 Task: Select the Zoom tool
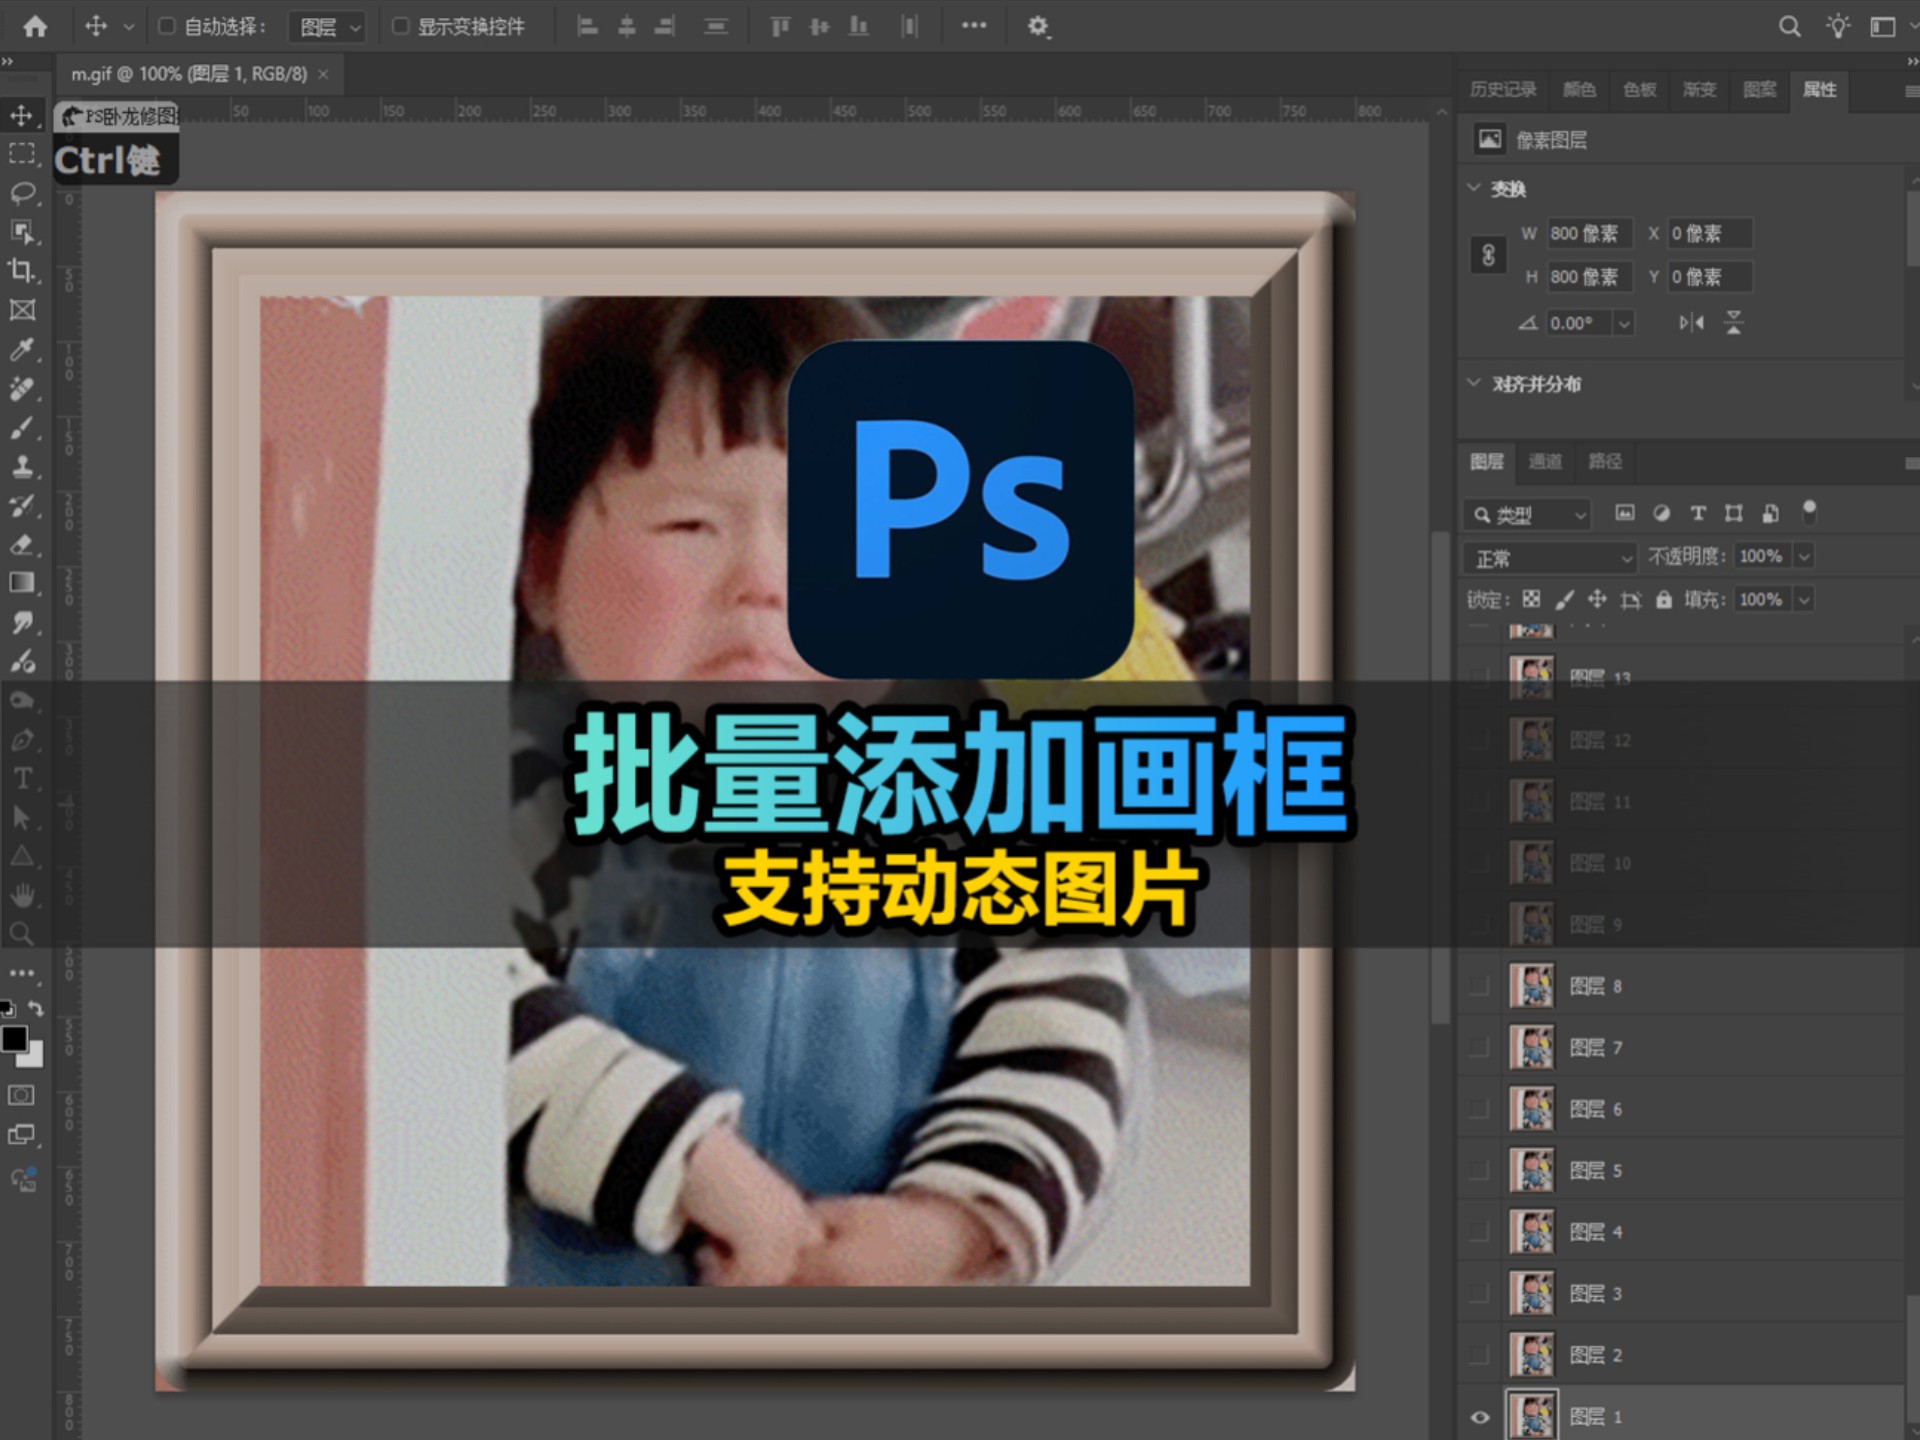click(22, 934)
